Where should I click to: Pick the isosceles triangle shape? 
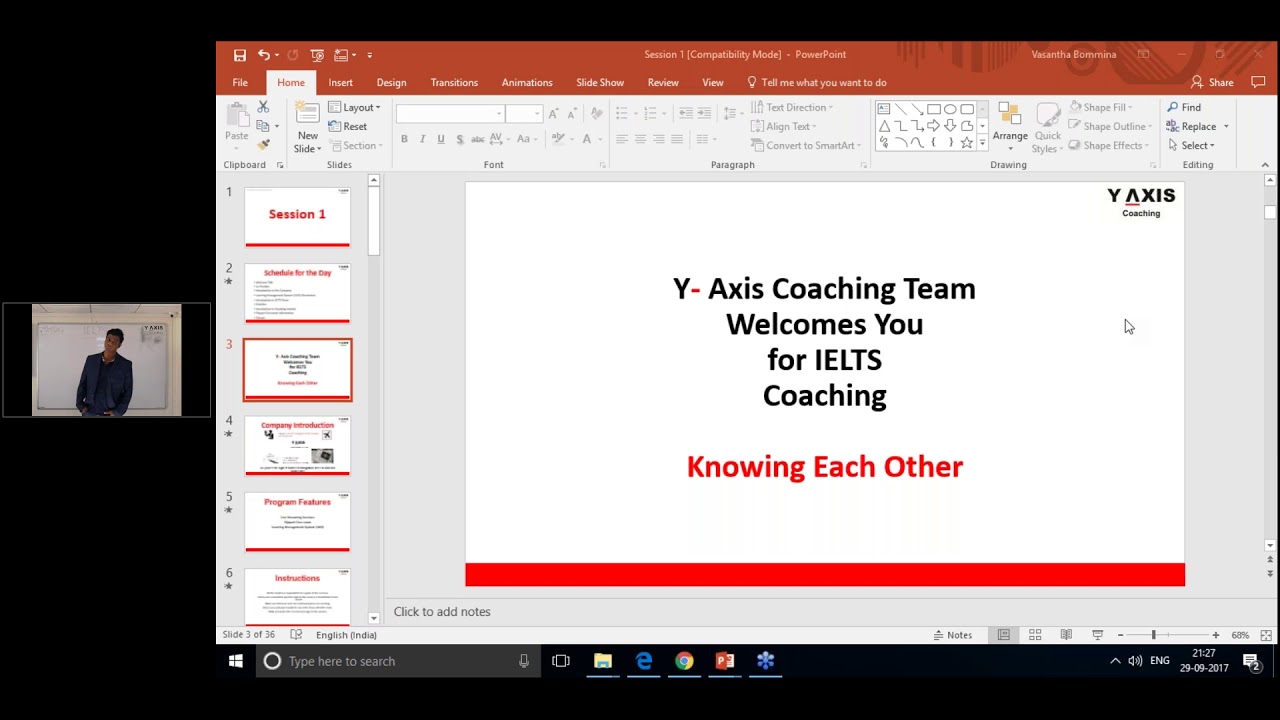click(884, 126)
